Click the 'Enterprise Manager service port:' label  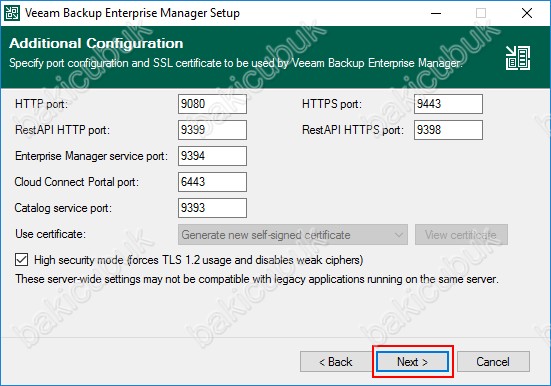91,156
